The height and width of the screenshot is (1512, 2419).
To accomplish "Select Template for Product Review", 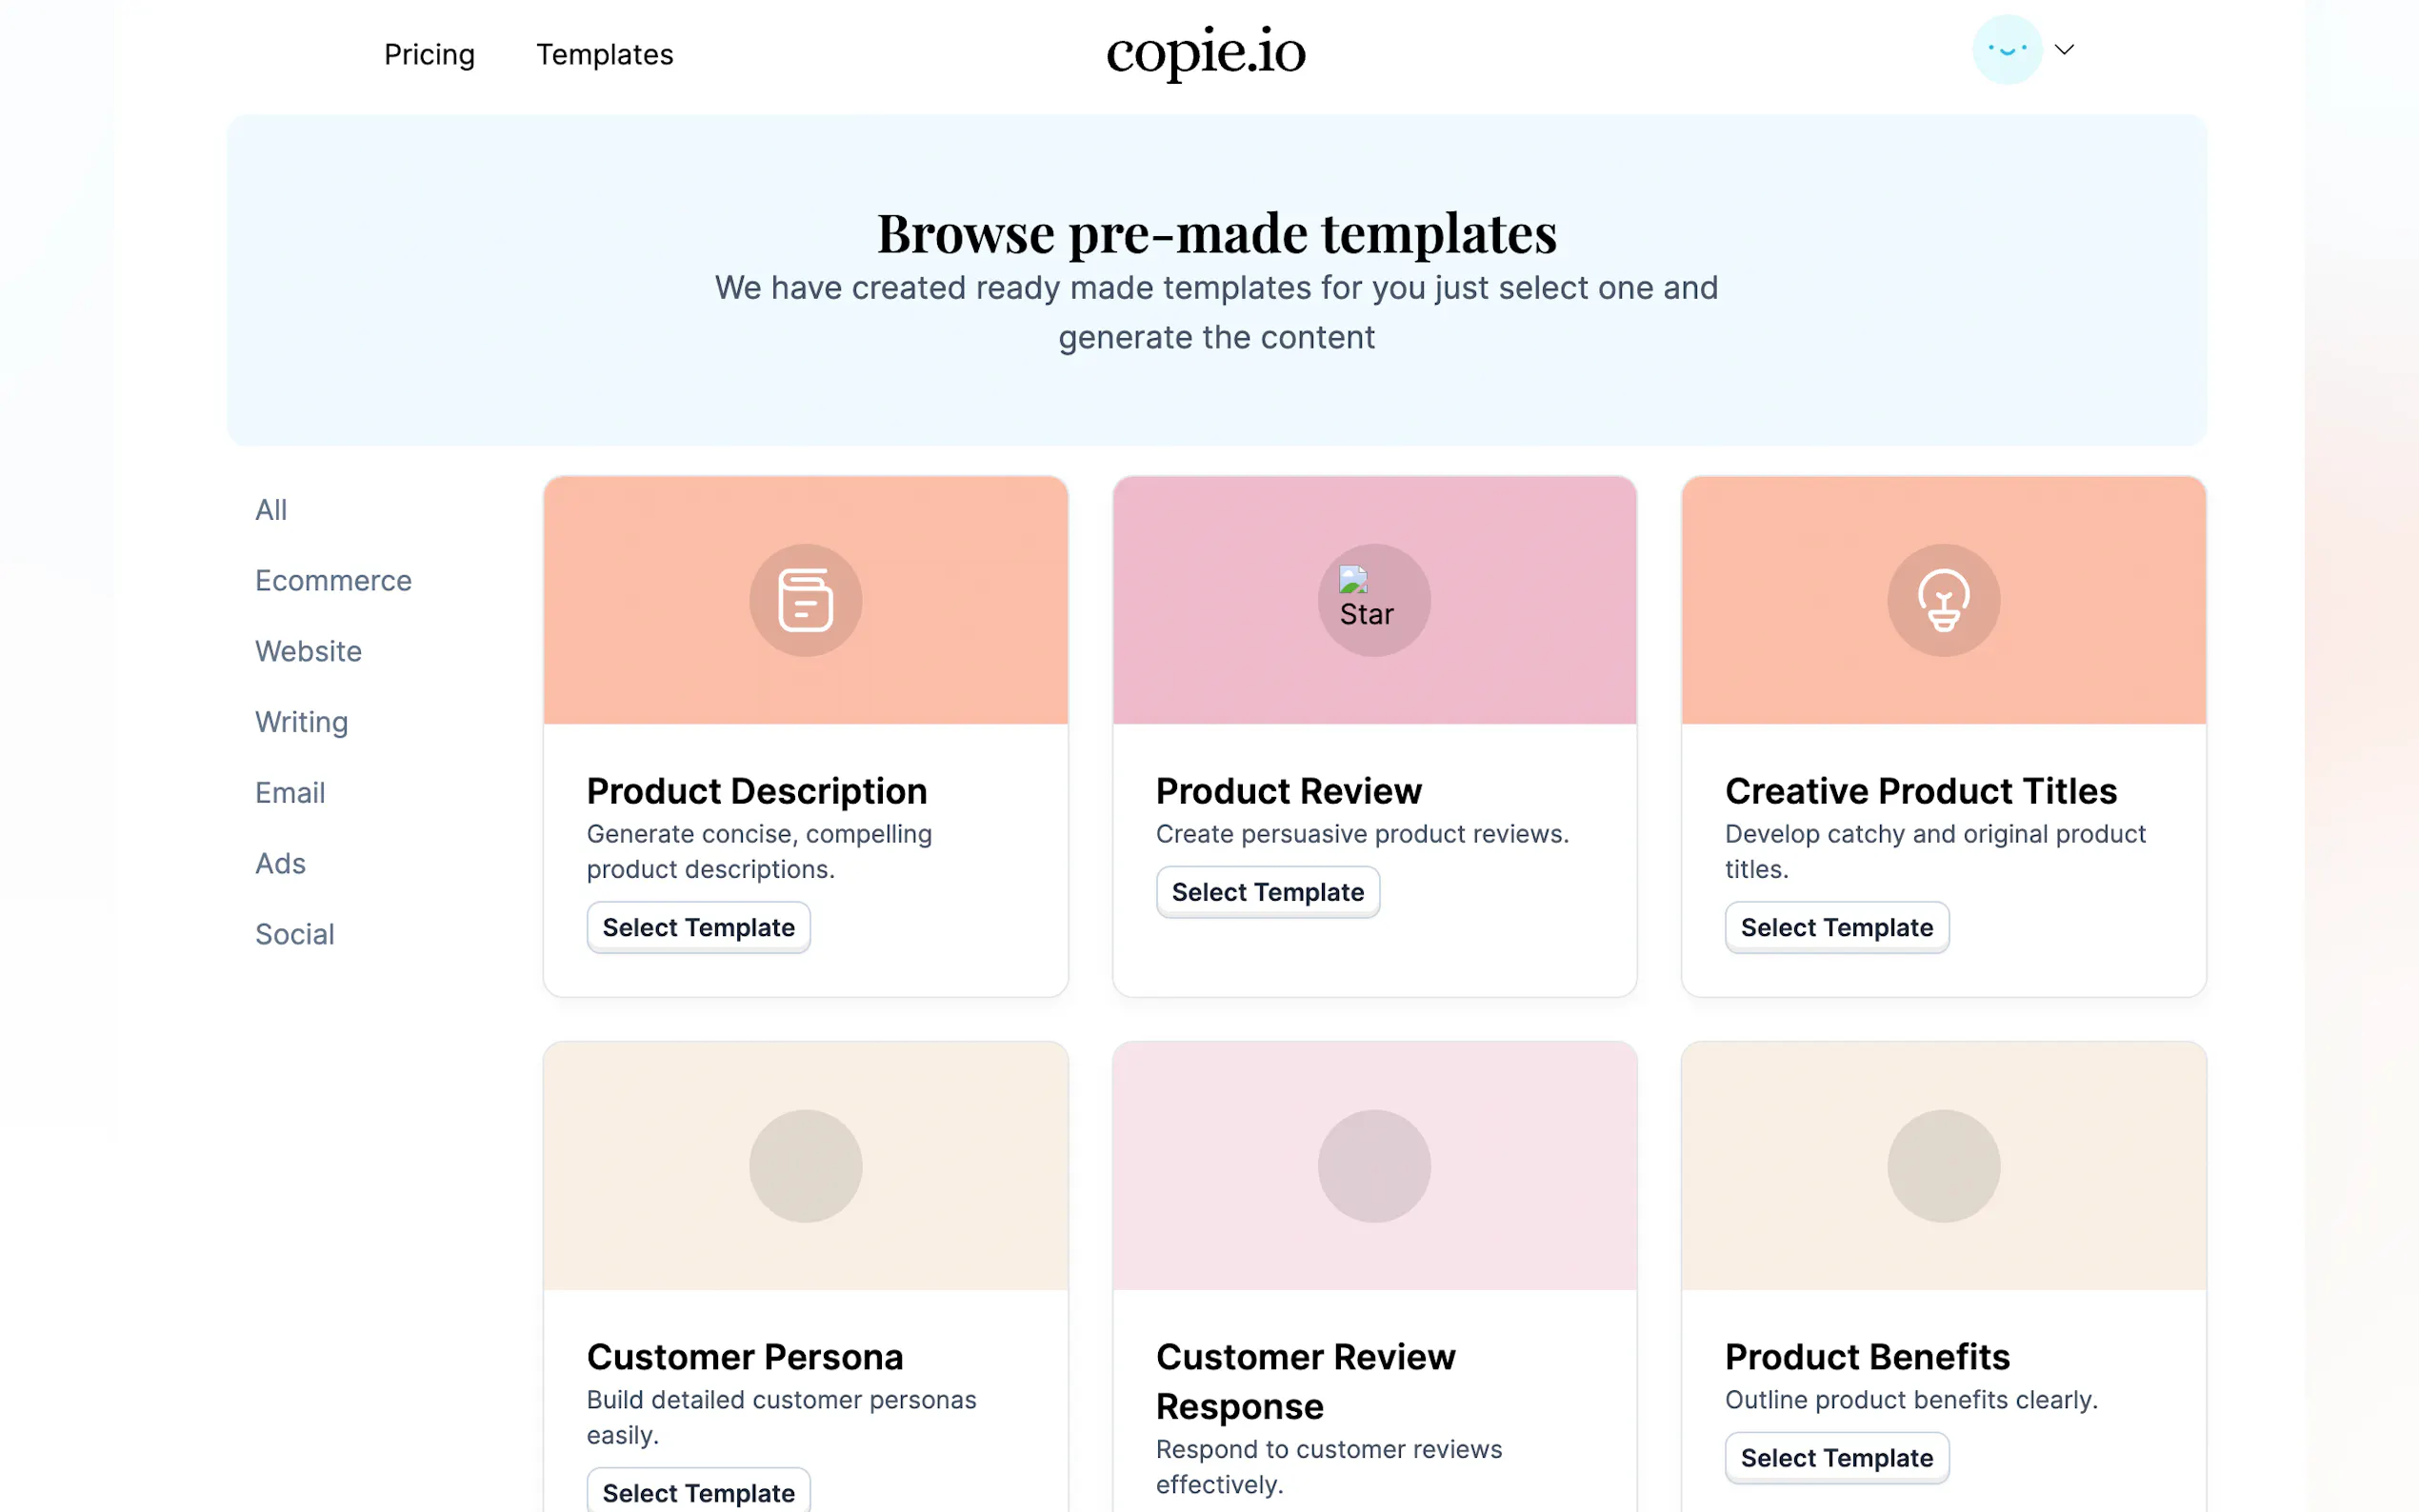I will coord(1267,892).
